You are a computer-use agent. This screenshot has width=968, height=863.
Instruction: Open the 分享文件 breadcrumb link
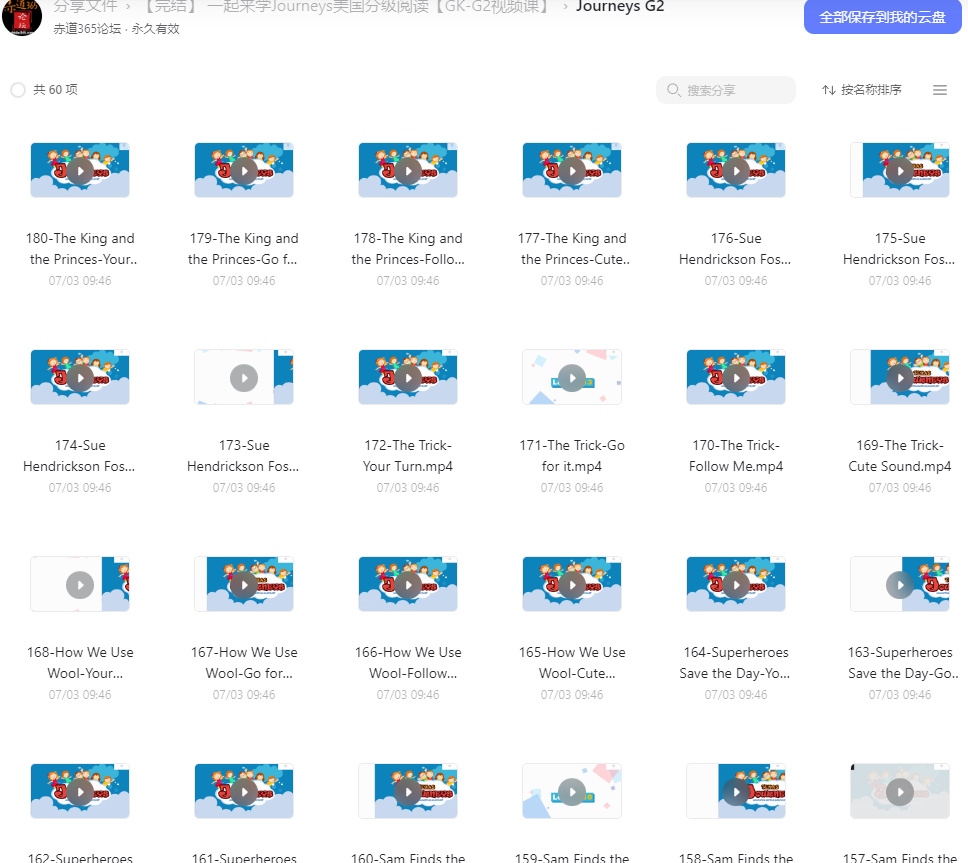coord(85,7)
